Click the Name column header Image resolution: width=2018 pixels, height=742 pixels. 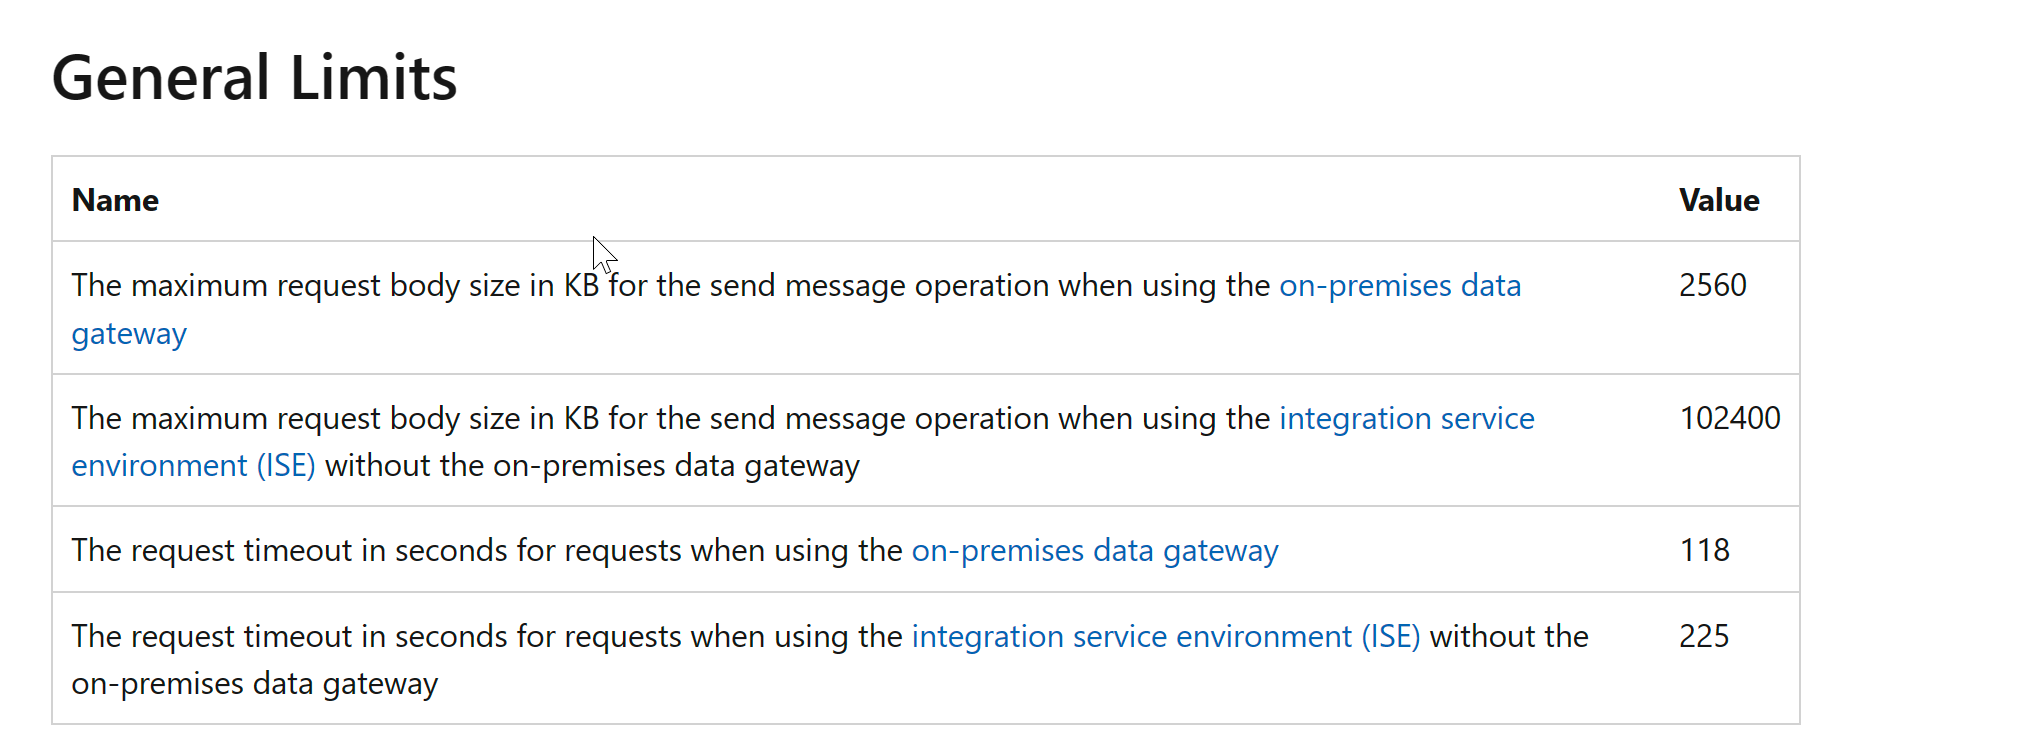coord(115,200)
